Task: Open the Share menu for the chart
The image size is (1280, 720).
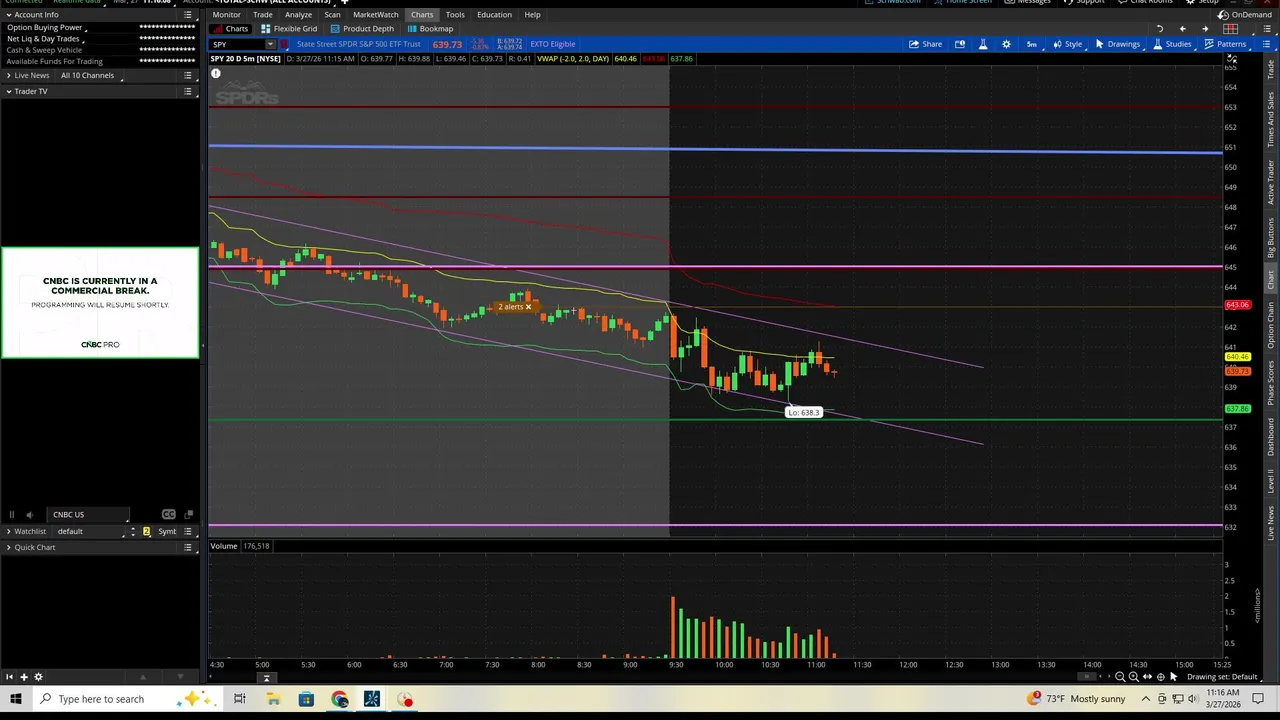Action: [x=925, y=44]
